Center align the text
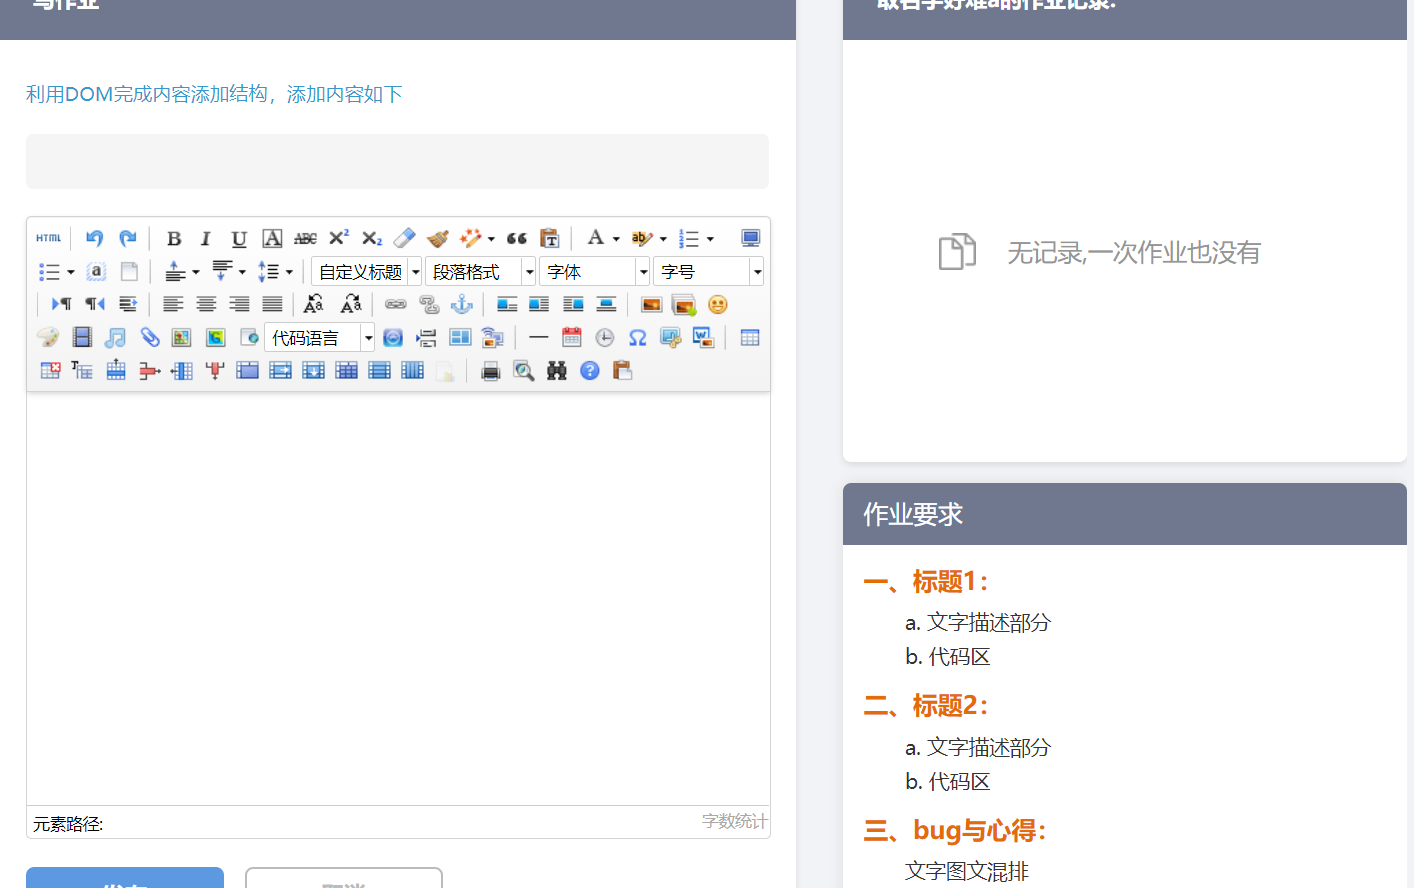The width and height of the screenshot is (1414, 888). pyautogui.click(x=206, y=304)
